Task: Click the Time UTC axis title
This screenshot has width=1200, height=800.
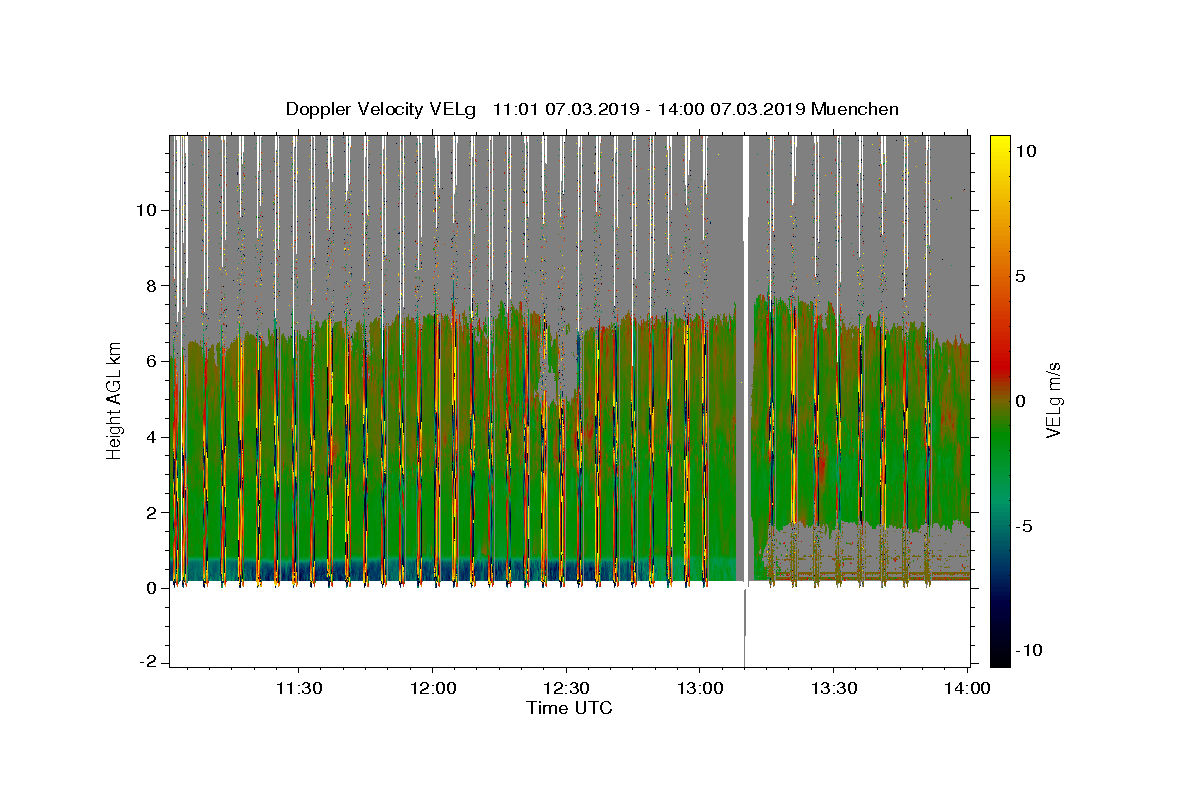Action: (x=569, y=708)
